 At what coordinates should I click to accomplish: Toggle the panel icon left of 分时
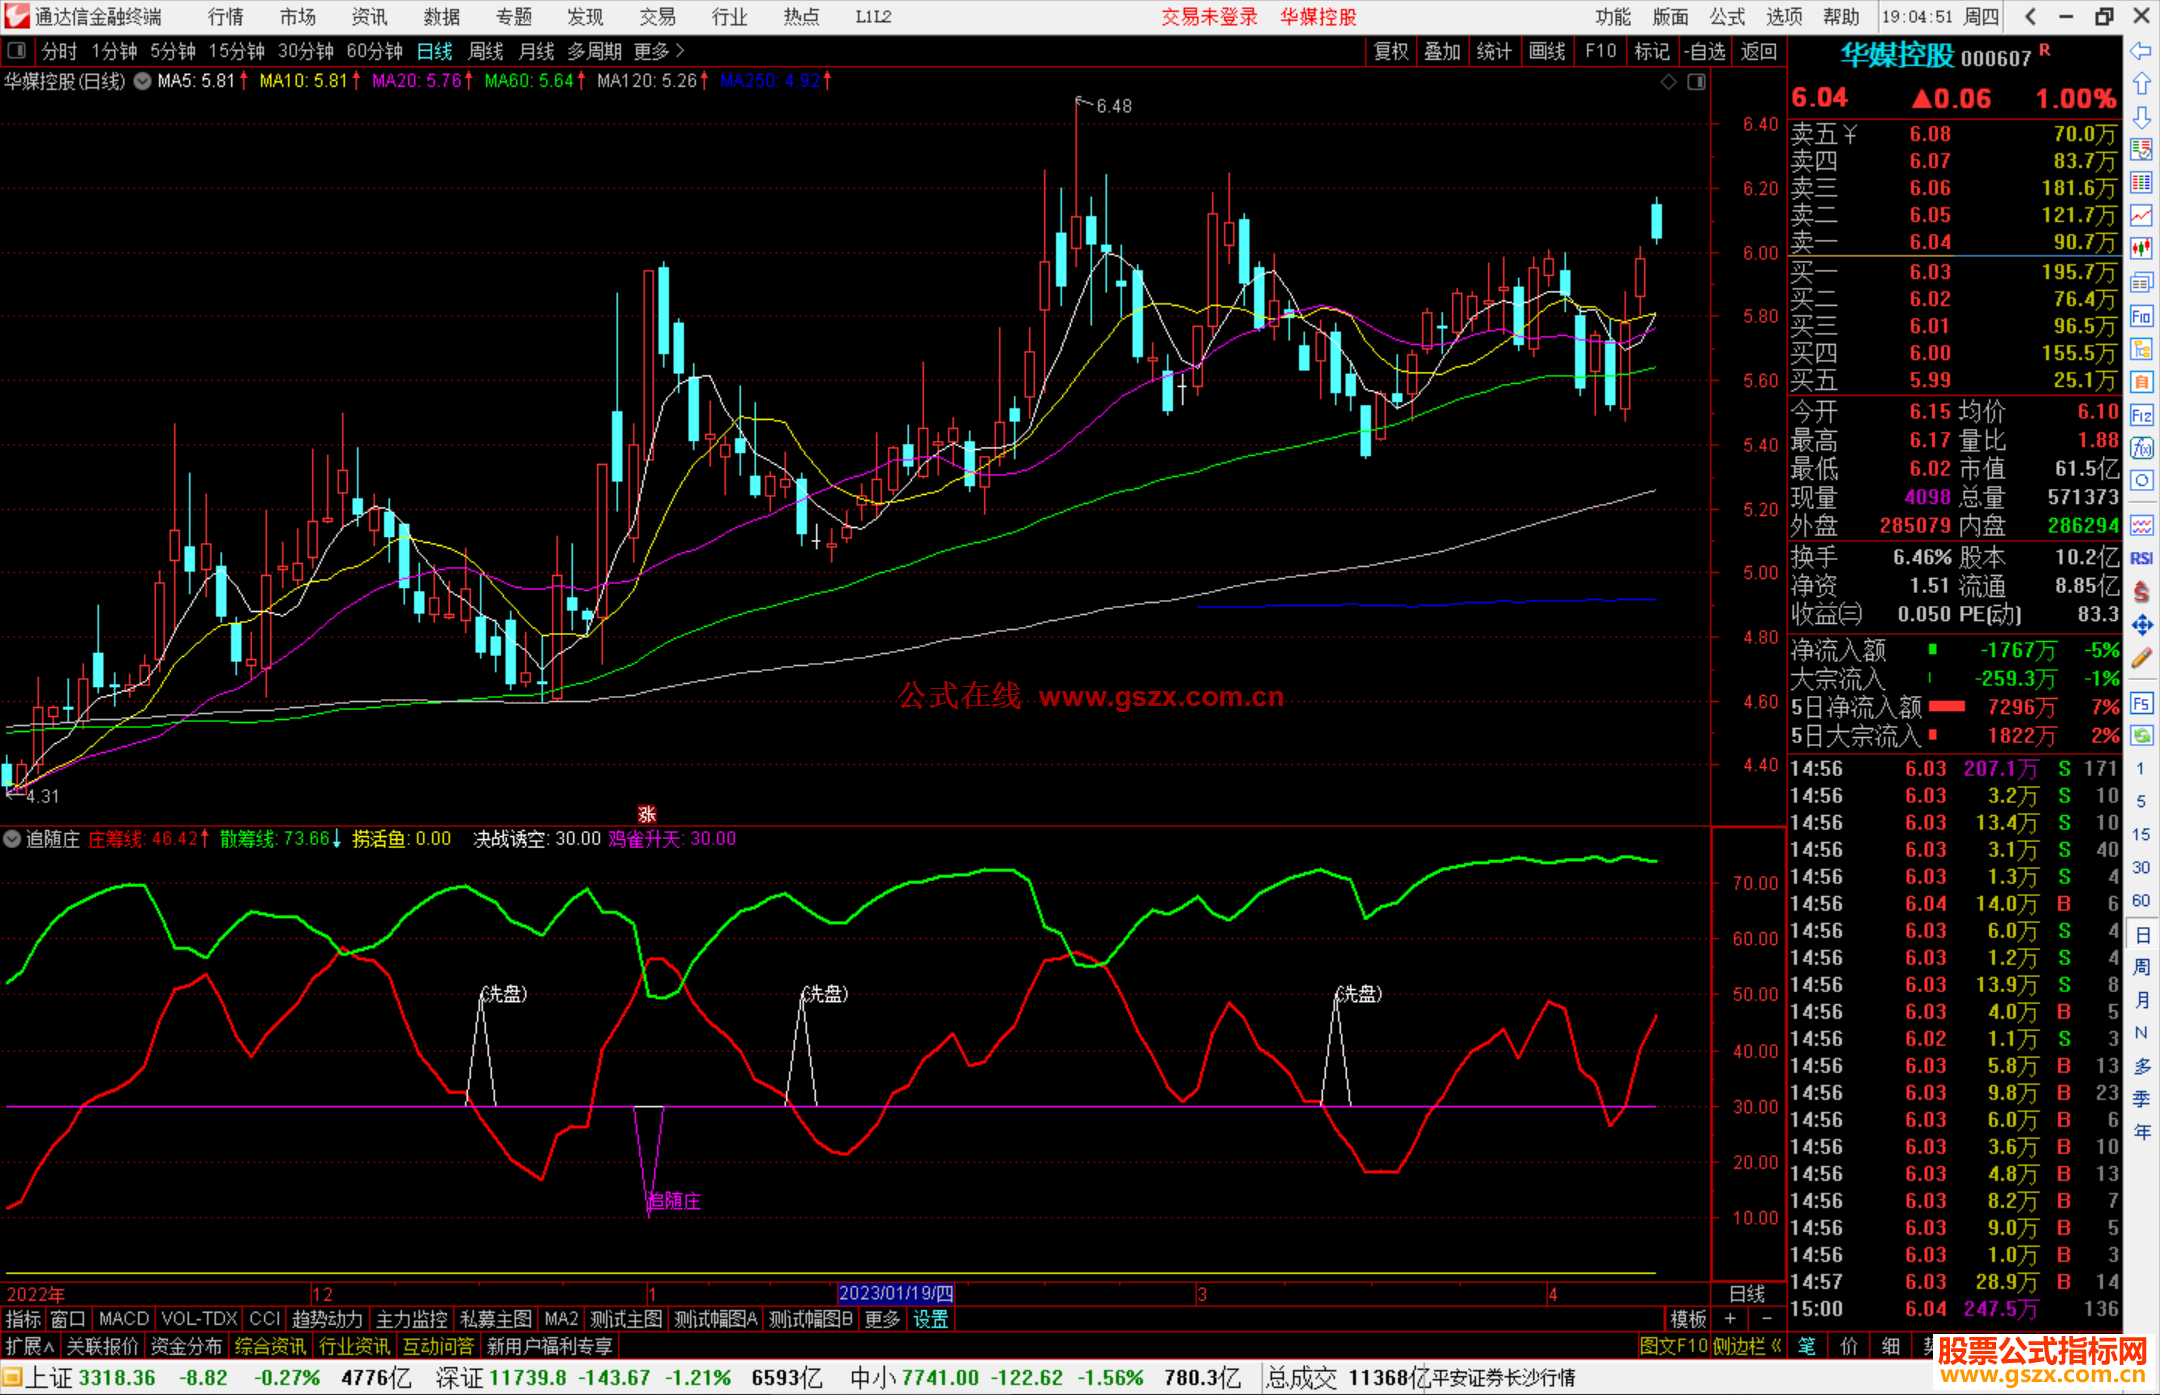[17, 51]
